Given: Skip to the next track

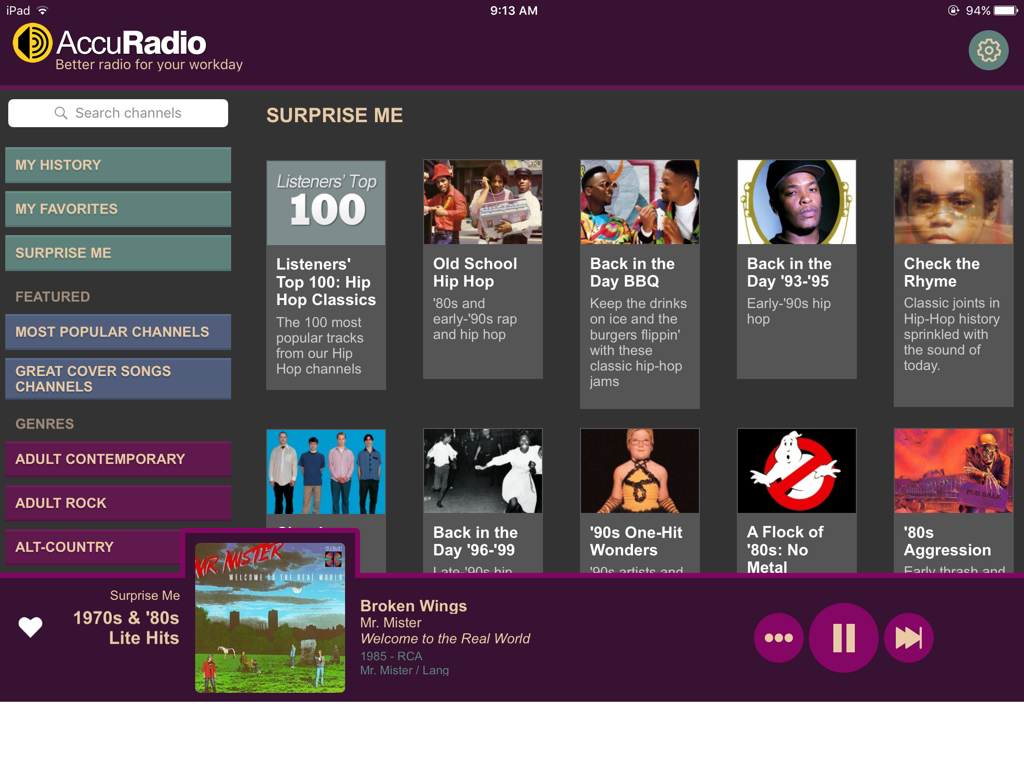Looking at the screenshot, I should pos(908,637).
